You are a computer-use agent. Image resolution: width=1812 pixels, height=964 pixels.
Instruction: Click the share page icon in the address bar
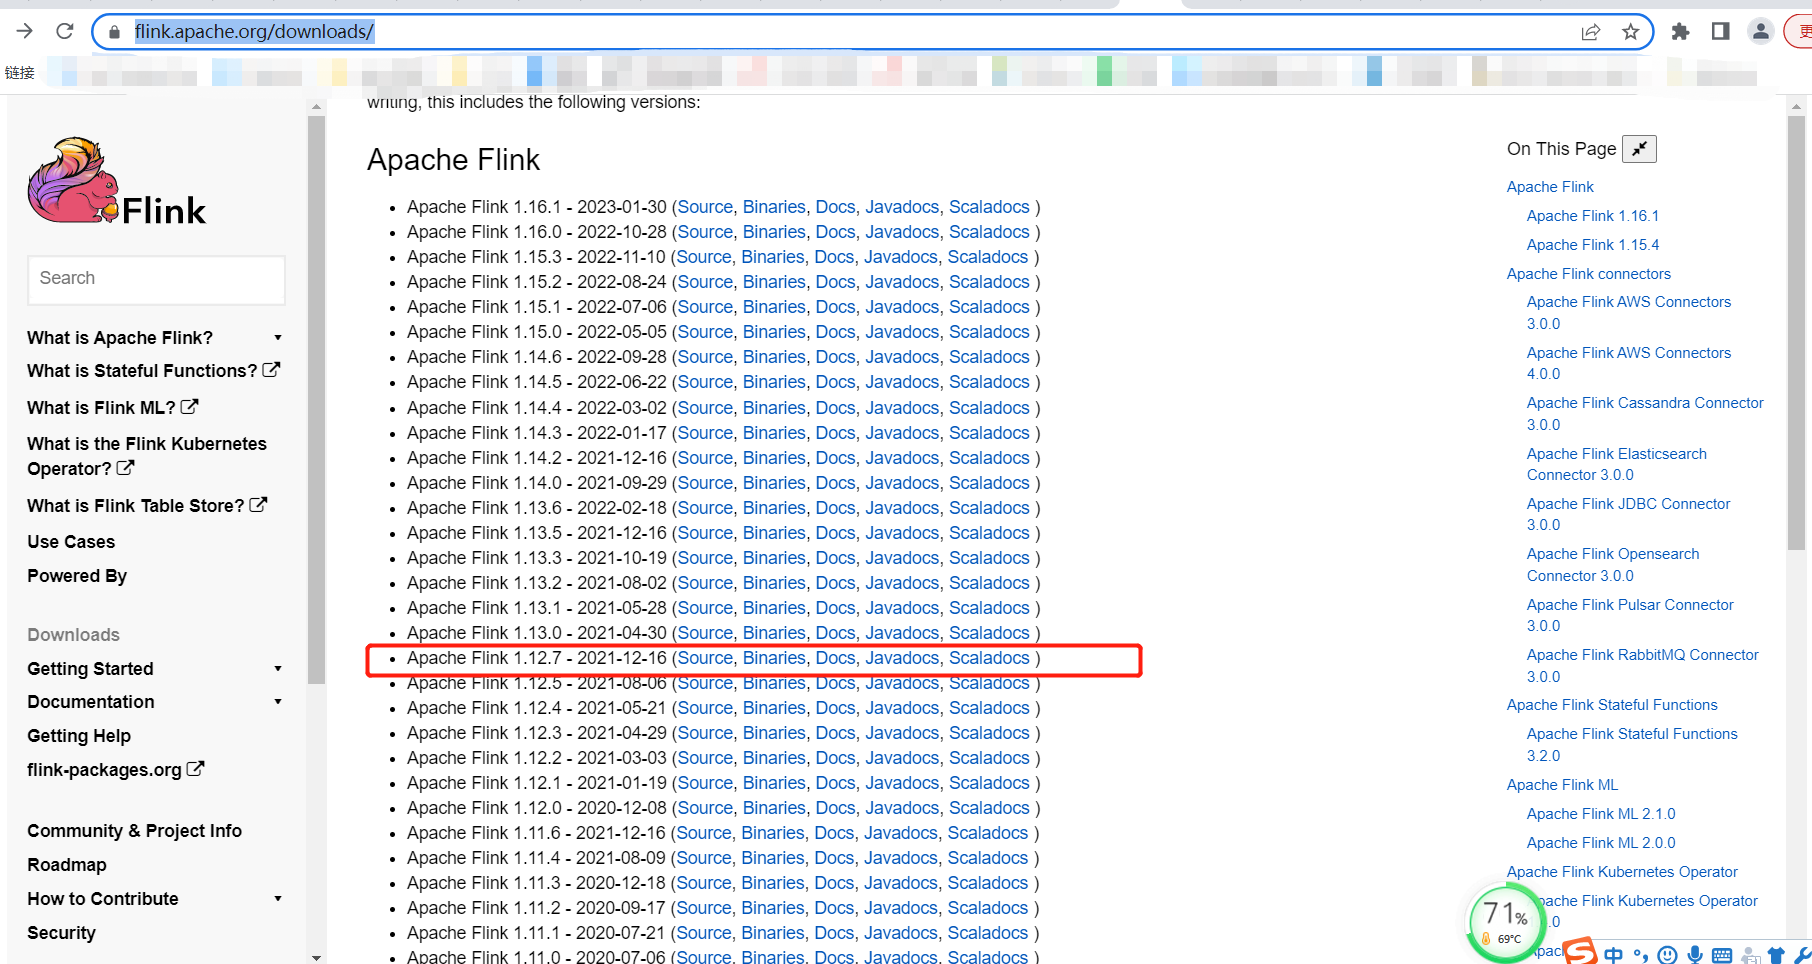coord(1591,31)
